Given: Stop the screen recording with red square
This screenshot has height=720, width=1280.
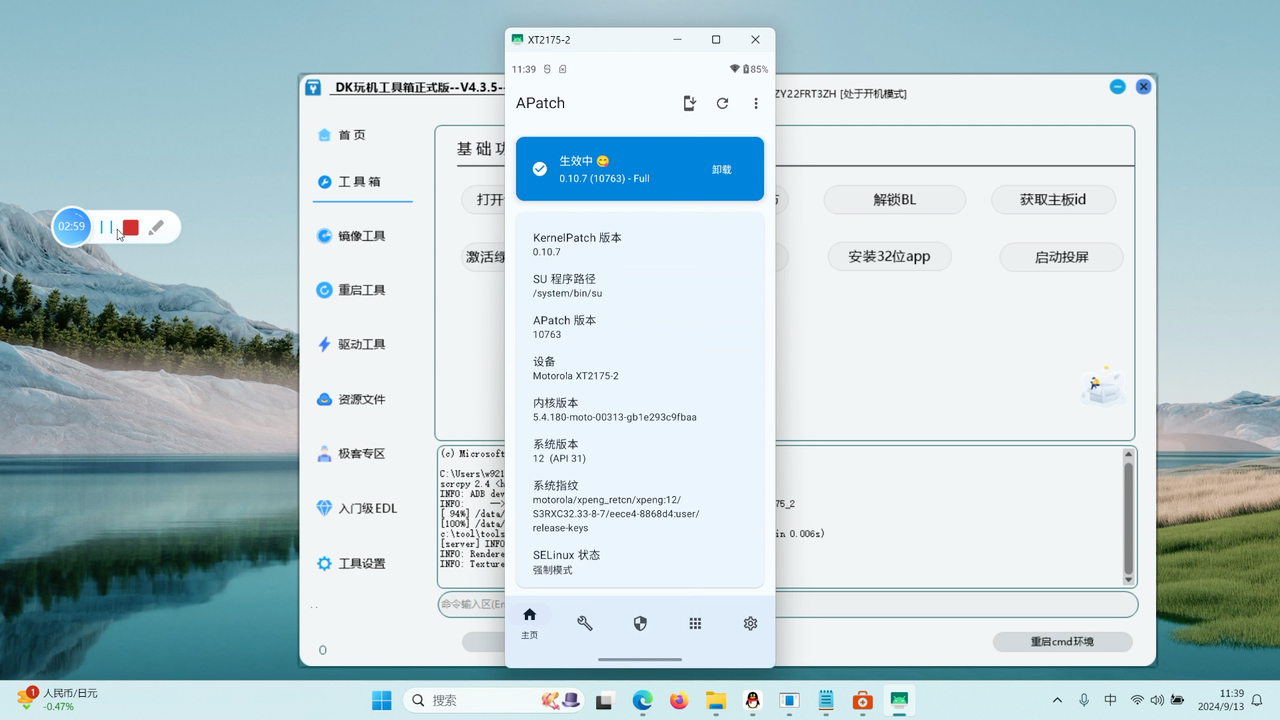Looking at the screenshot, I should (130, 228).
